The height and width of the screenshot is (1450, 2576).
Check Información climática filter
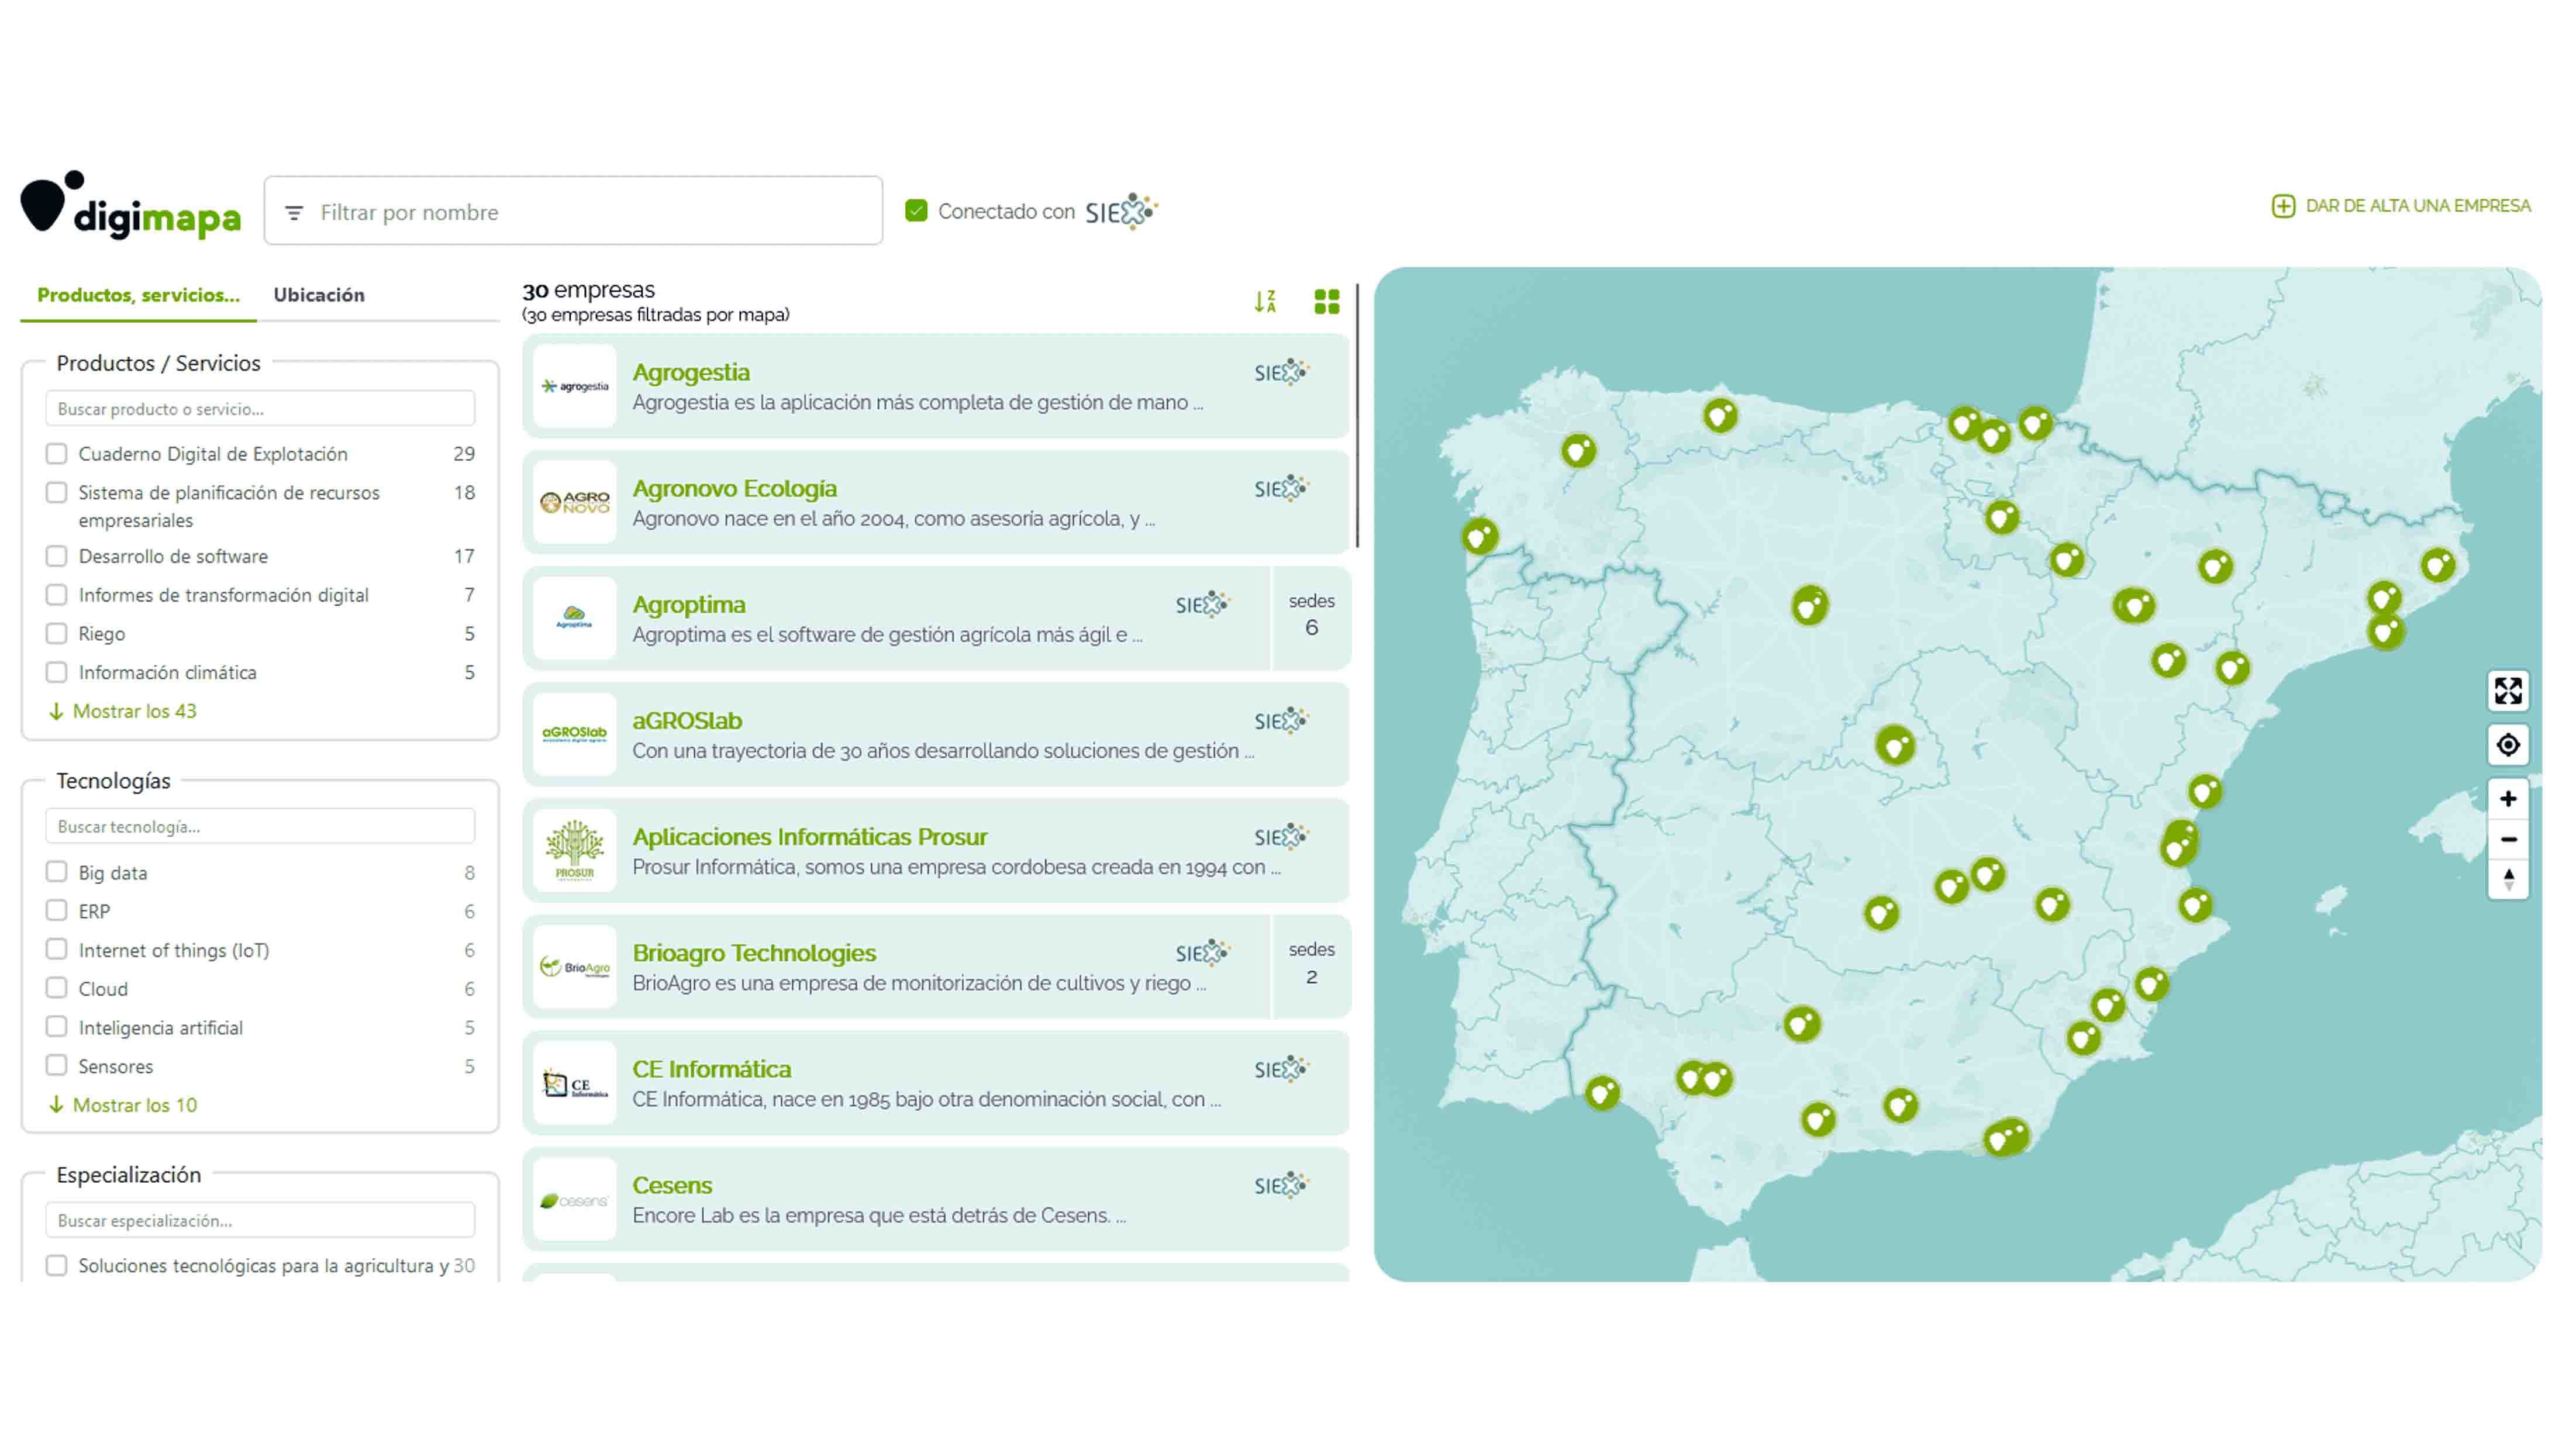tap(57, 673)
